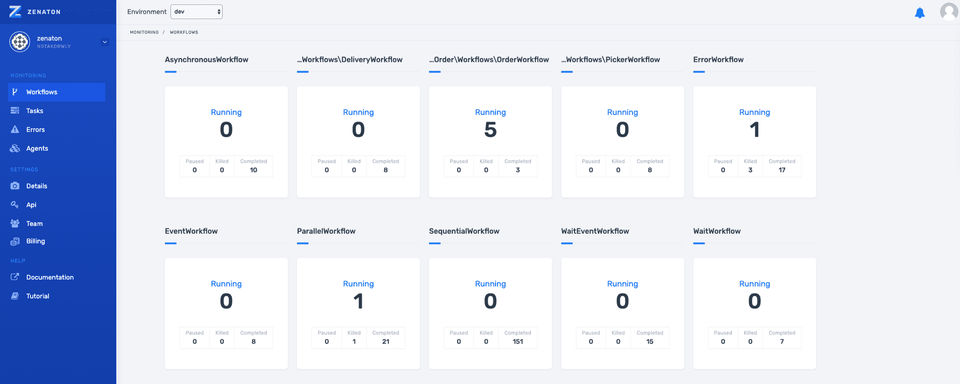Click the Agents icon in sidebar
Screen dimensions: 960x384
[x=15, y=148]
